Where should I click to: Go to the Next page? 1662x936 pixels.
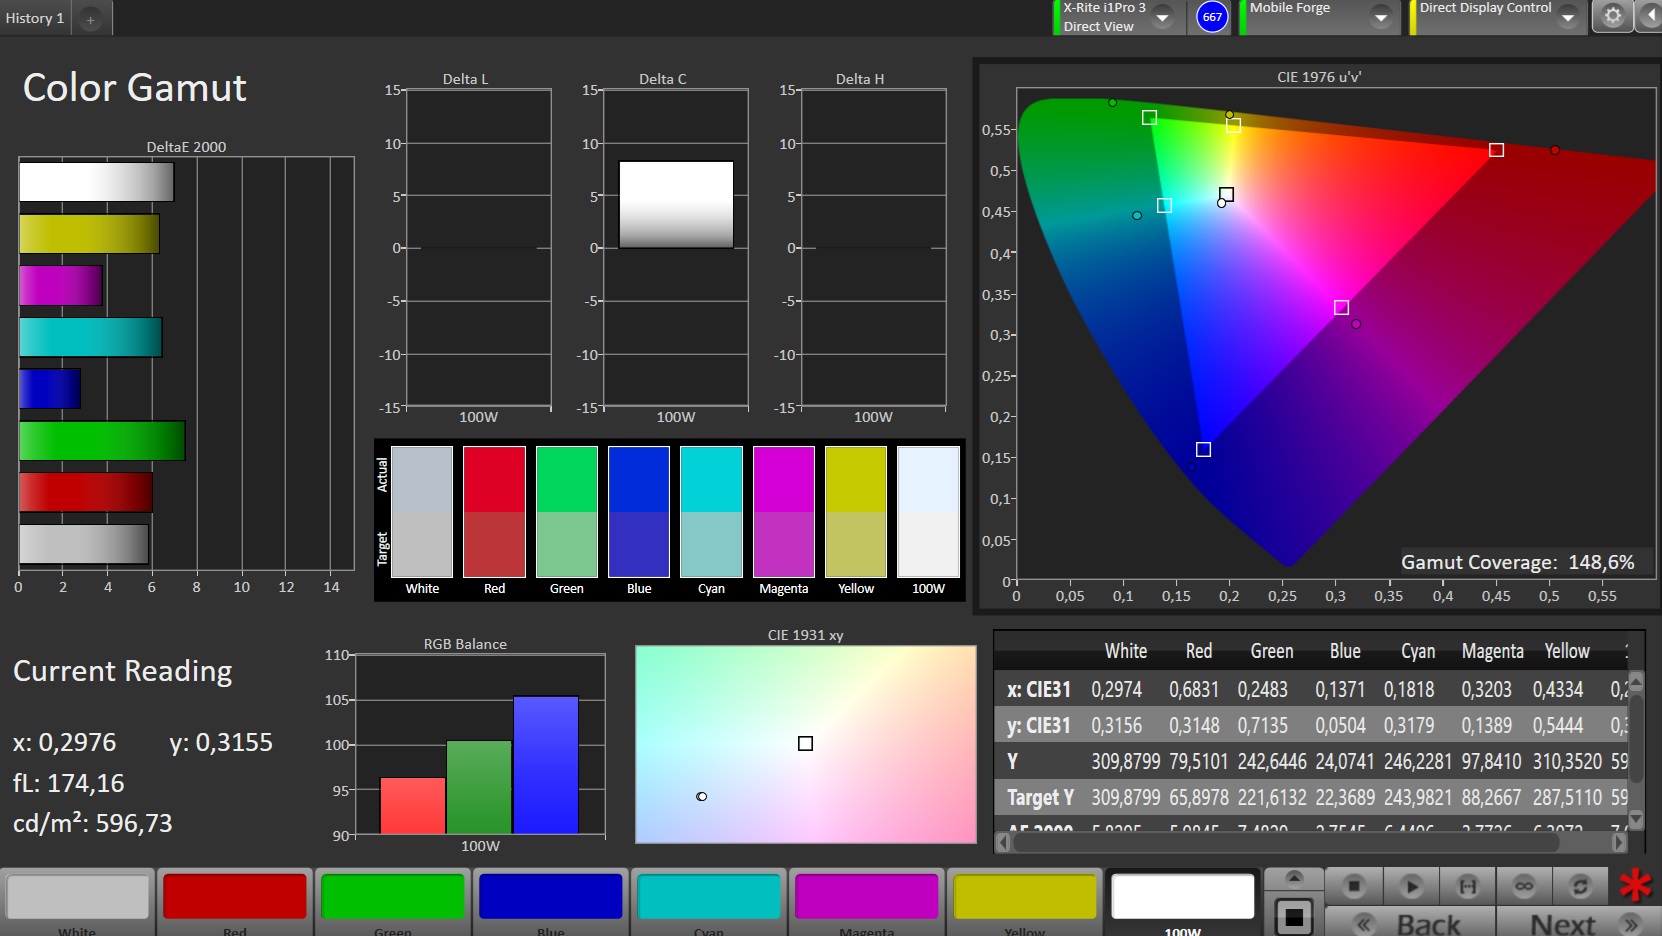point(1577,923)
